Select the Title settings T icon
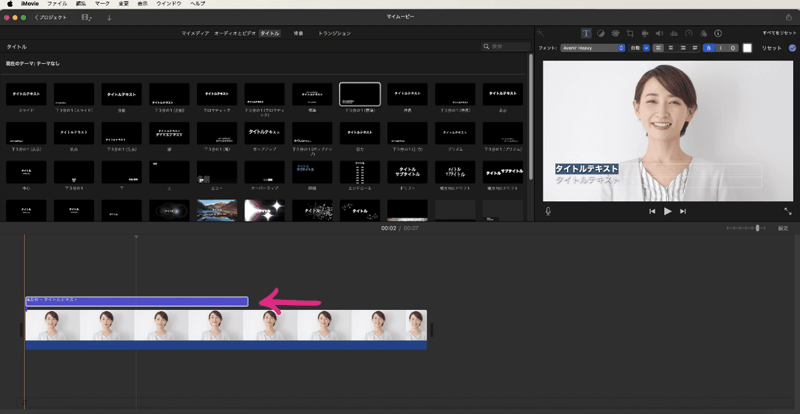 tap(586, 33)
